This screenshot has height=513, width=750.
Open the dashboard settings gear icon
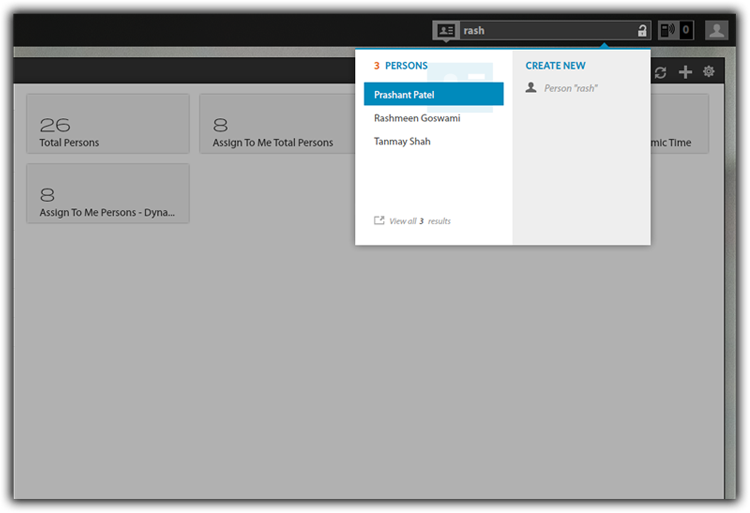pos(708,71)
